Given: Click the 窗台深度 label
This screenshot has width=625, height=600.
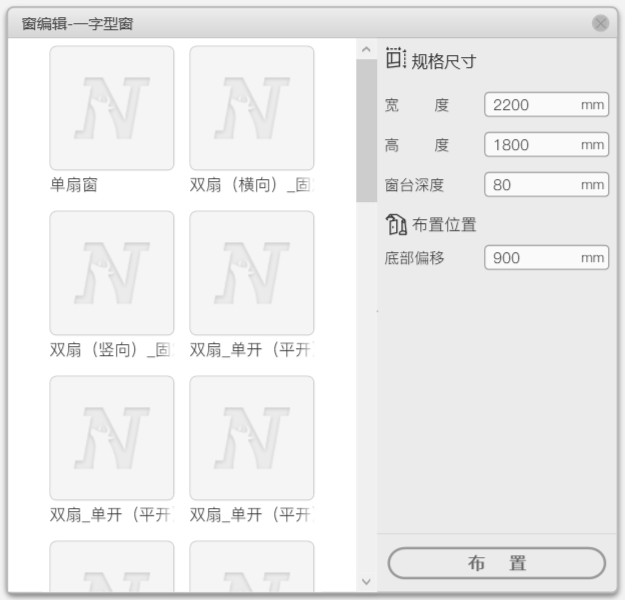Looking at the screenshot, I should point(414,185).
